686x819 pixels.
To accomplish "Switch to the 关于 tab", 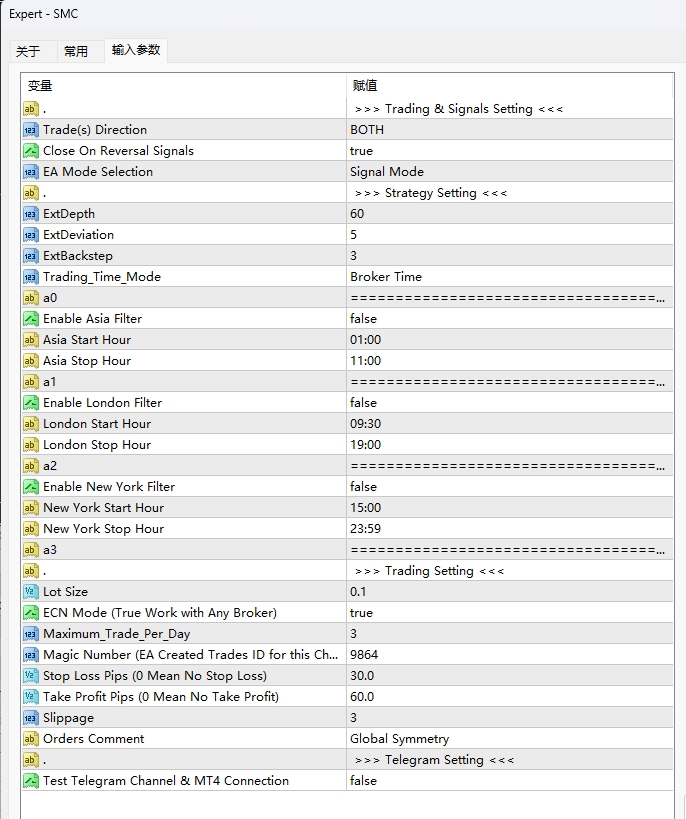I will click(28, 51).
